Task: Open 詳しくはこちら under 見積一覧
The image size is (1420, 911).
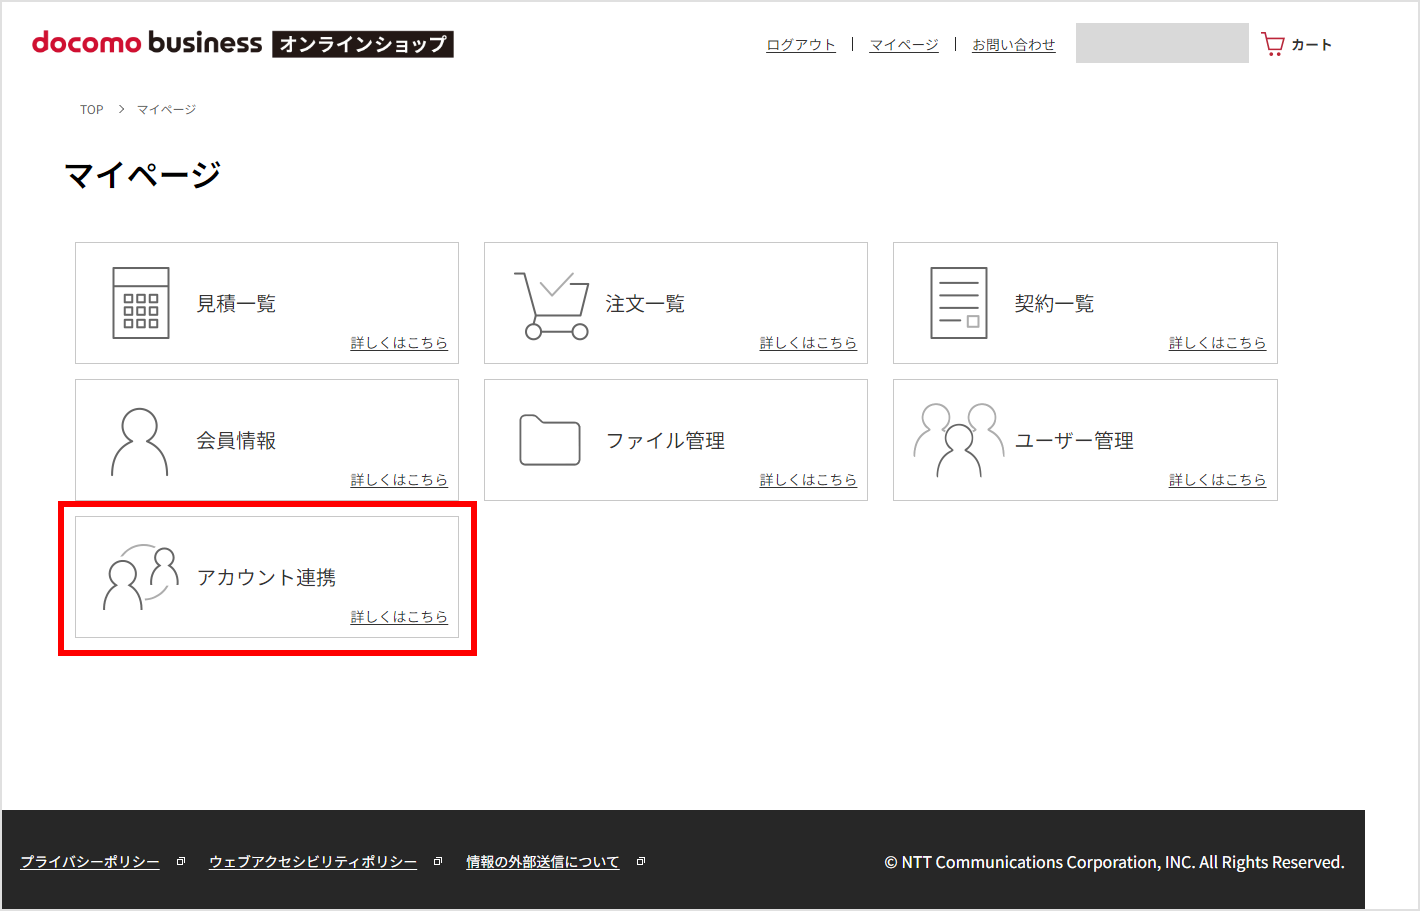Action: (399, 343)
